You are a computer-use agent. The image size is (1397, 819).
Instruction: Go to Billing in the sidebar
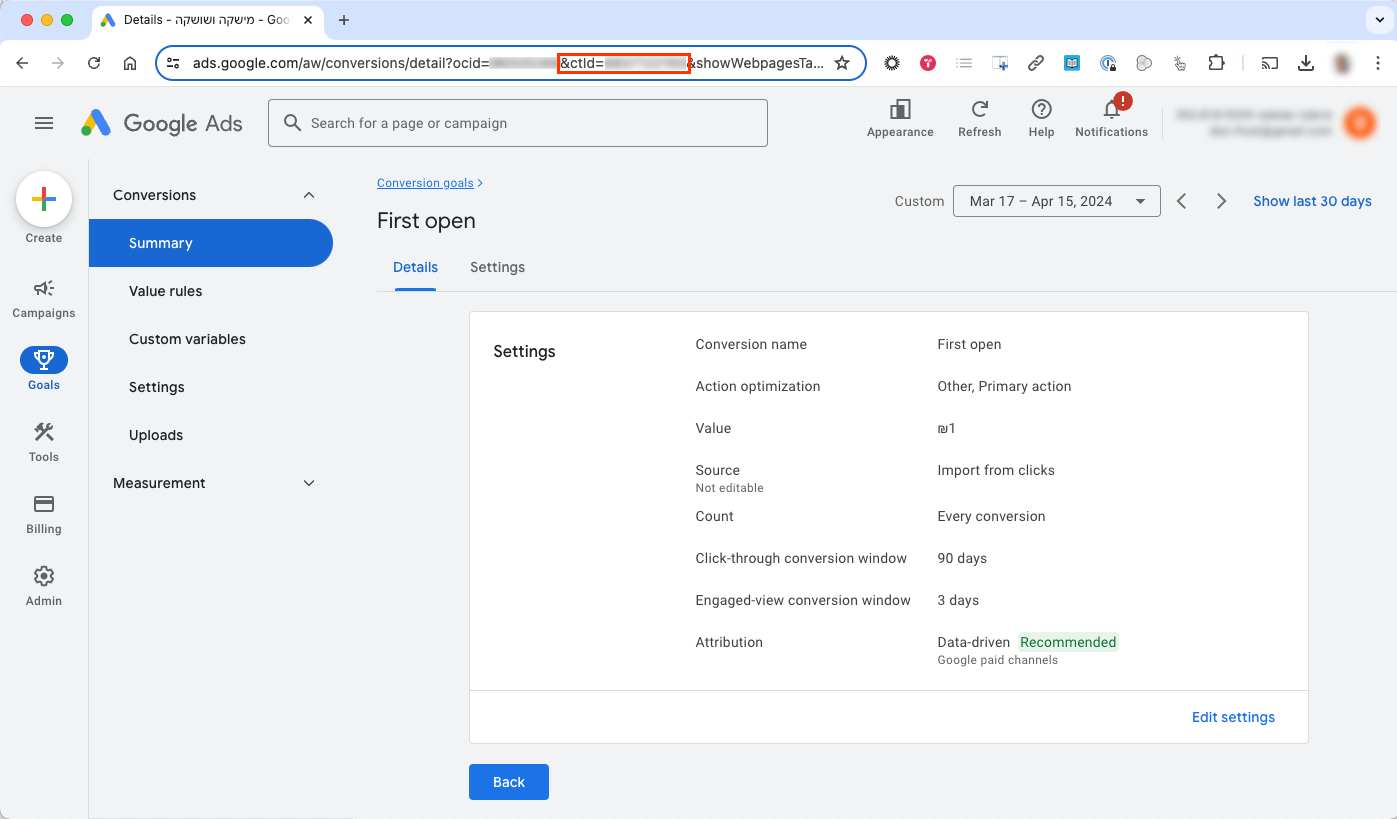[x=44, y=513]
